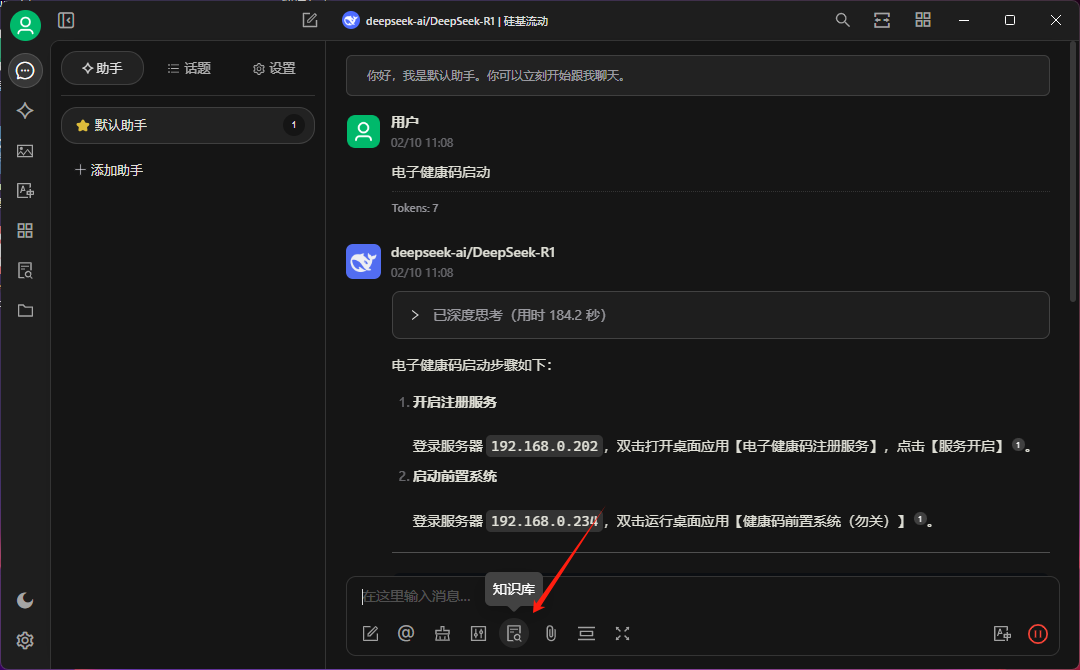Open the translate sidebar icon

[x=25, y=191]
